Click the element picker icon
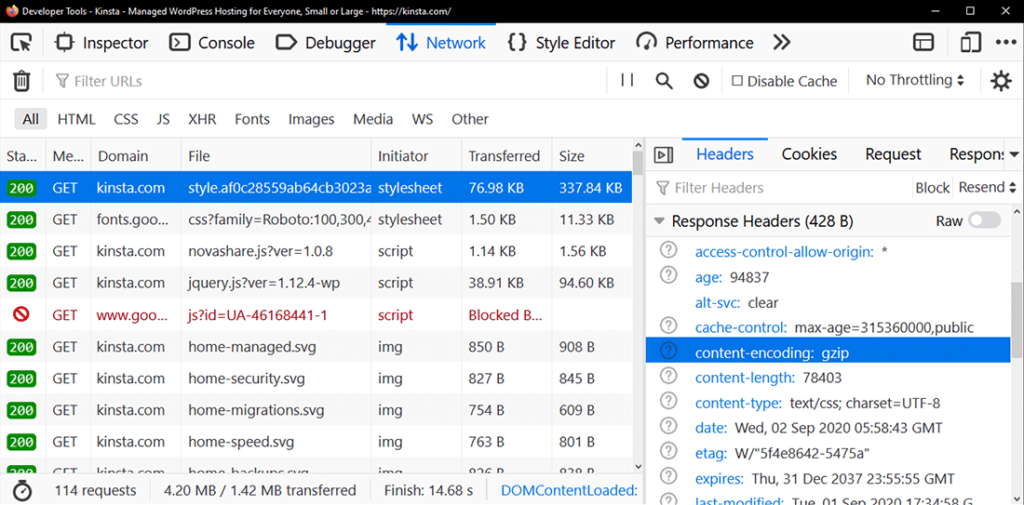Screen dimensions: 1024x505 click(x=21, y=43)
